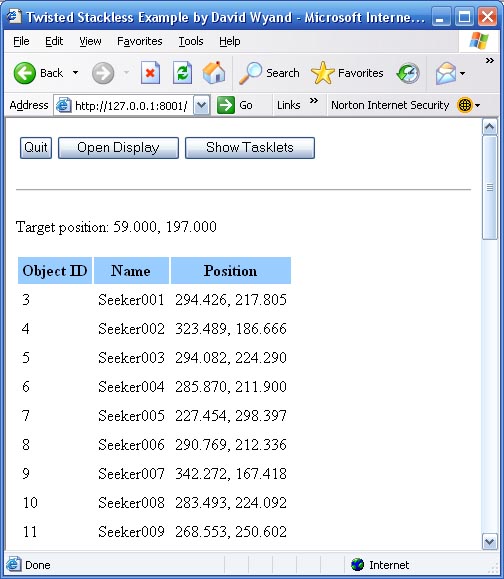The image size is (504, 579).
Task: Open Search with the magnifying glass icon
Action: pyautogui.click(x=250, y=73)
